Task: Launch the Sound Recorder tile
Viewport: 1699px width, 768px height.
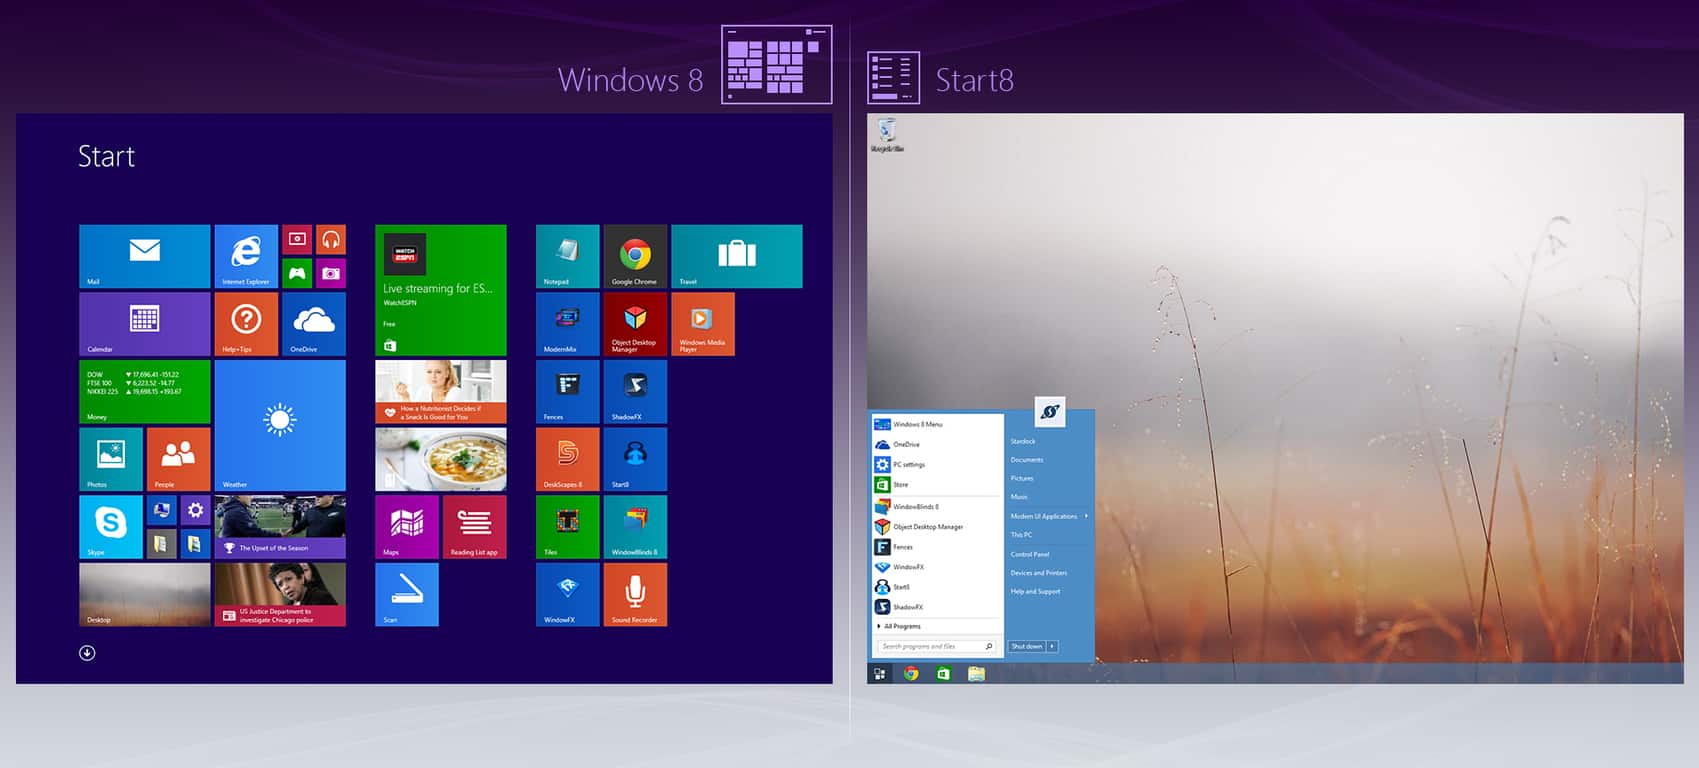Action: click(x=635, y=595)
